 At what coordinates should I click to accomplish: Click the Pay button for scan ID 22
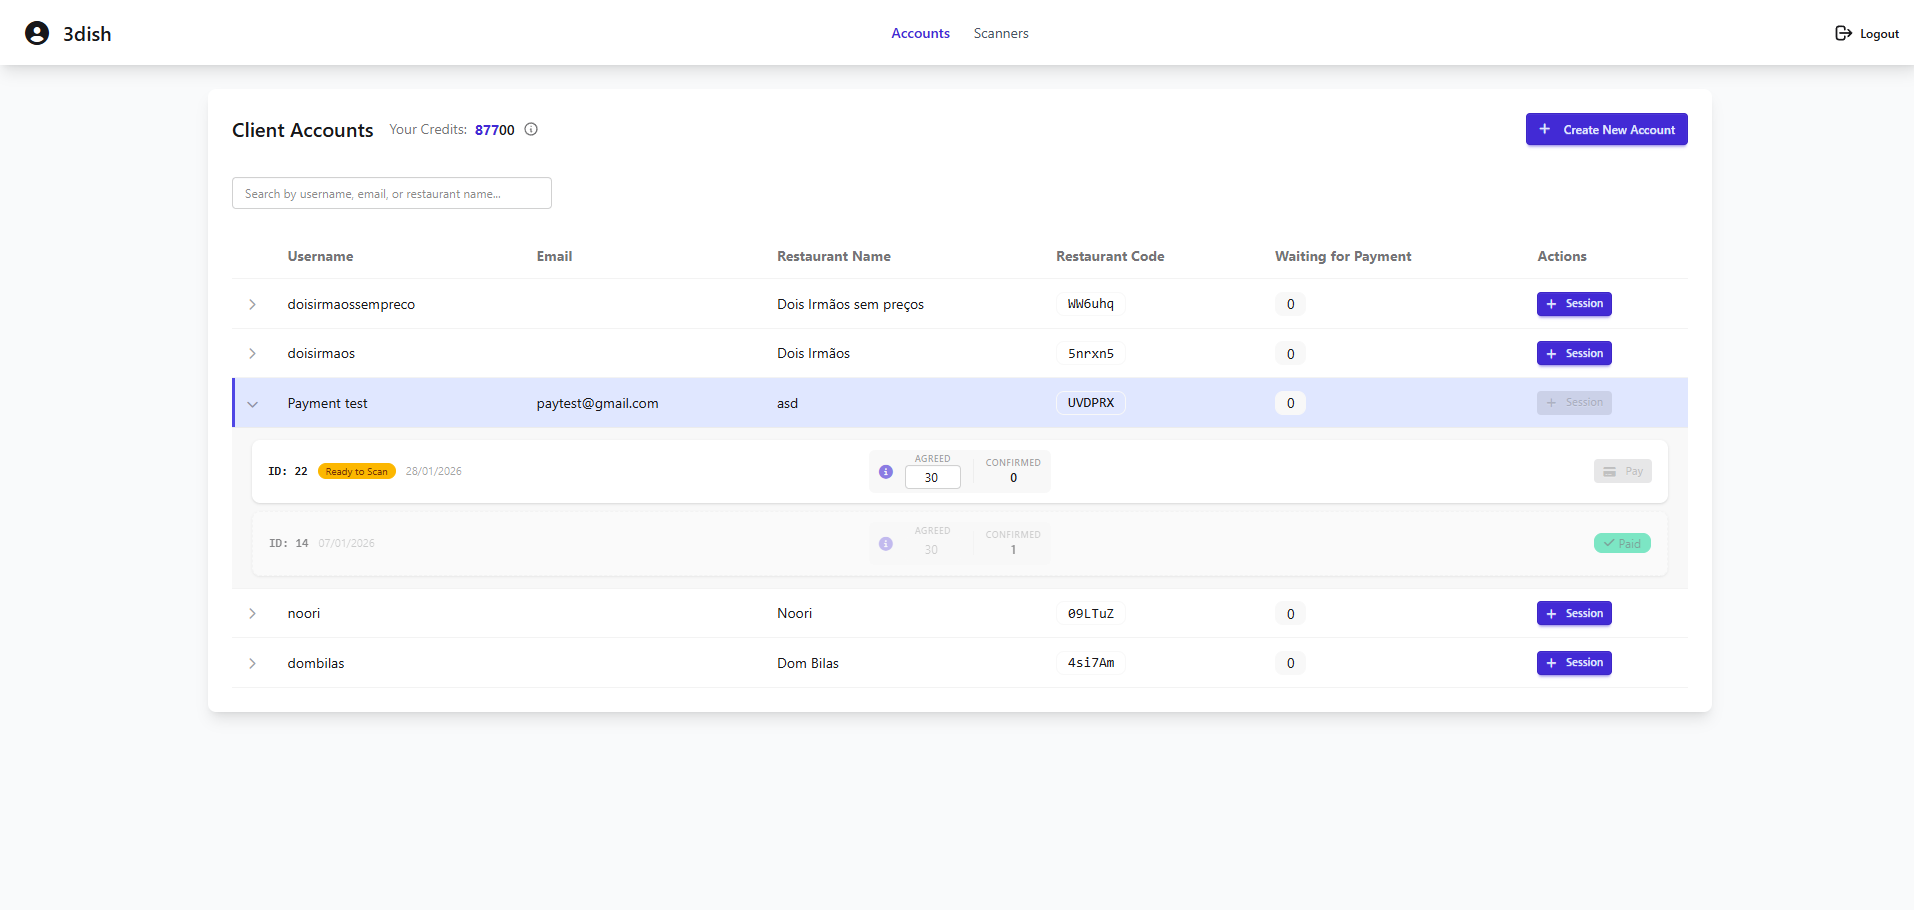point(1622,471)
